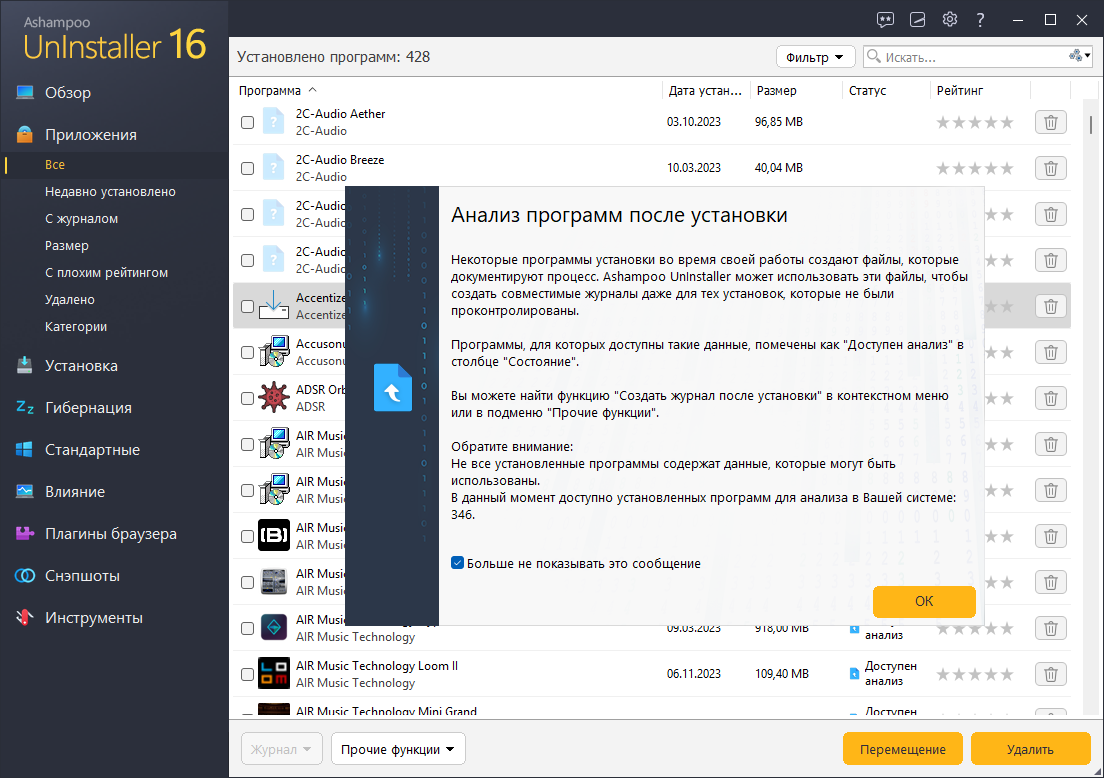Viewport: 1104px width, 778px height.
Task: Tick the checkbox for Accentize row
Action: pos(247,306)
